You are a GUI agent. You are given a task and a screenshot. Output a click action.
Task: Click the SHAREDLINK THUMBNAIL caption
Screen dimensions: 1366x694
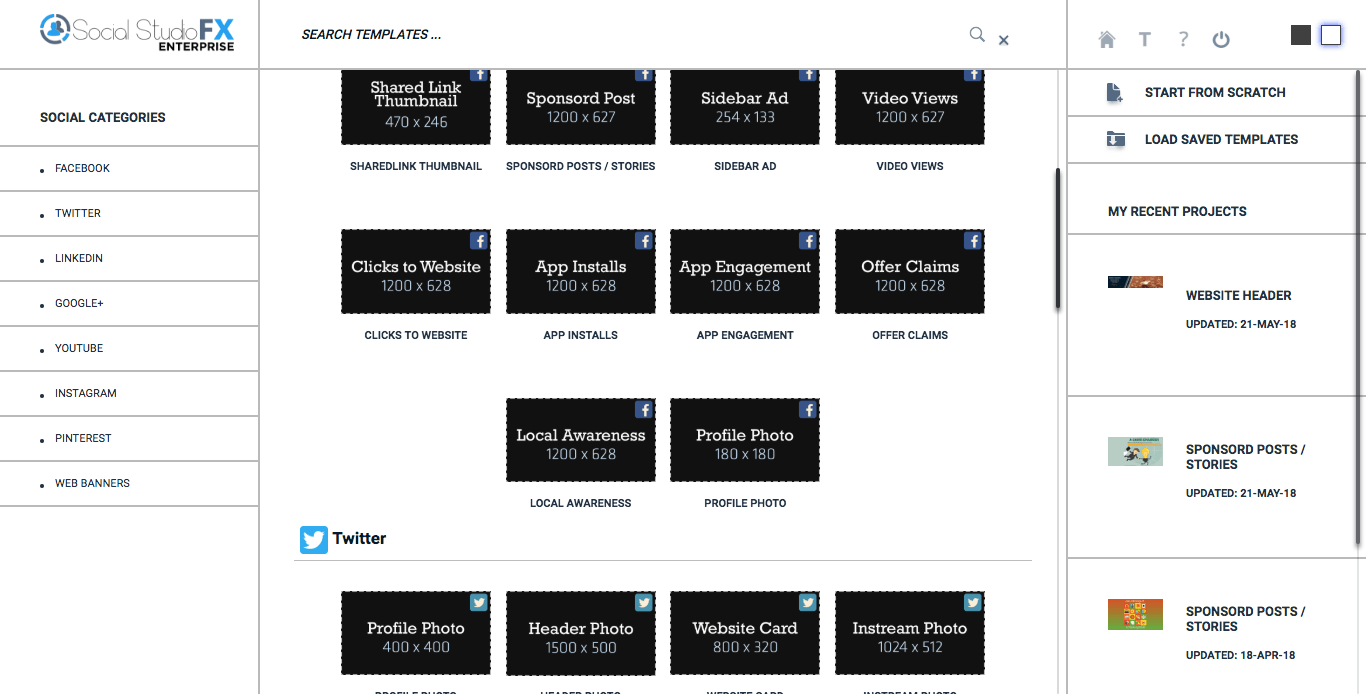416,166
